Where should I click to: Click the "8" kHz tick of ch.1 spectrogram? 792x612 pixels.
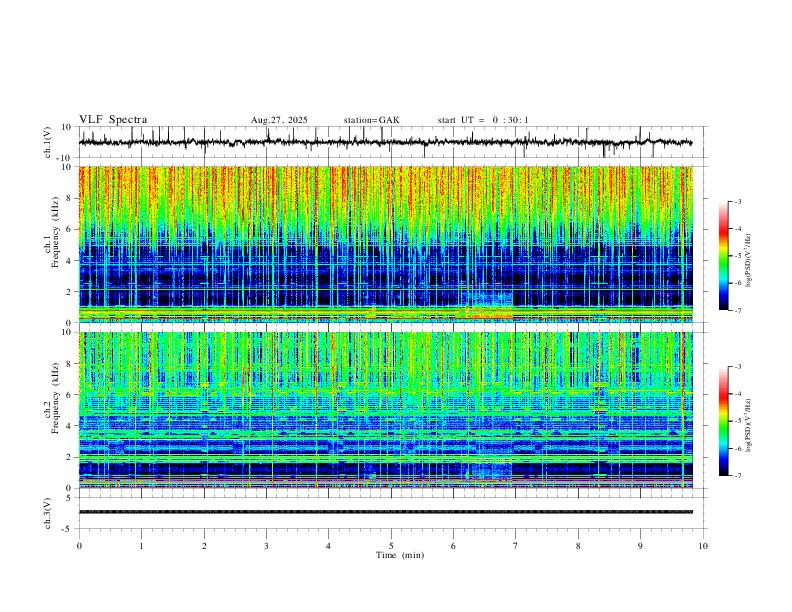70,198
